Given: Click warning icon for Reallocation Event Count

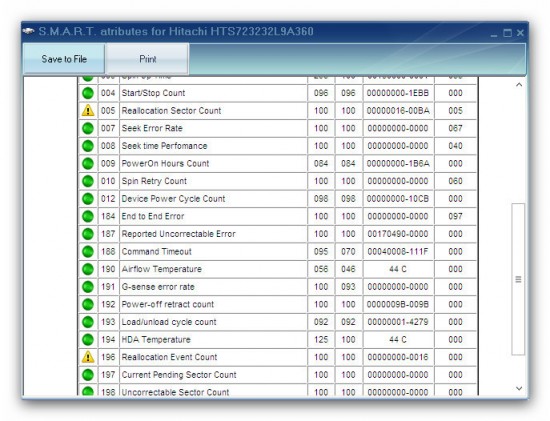Looking at the screenshot, I should (88, 357).
